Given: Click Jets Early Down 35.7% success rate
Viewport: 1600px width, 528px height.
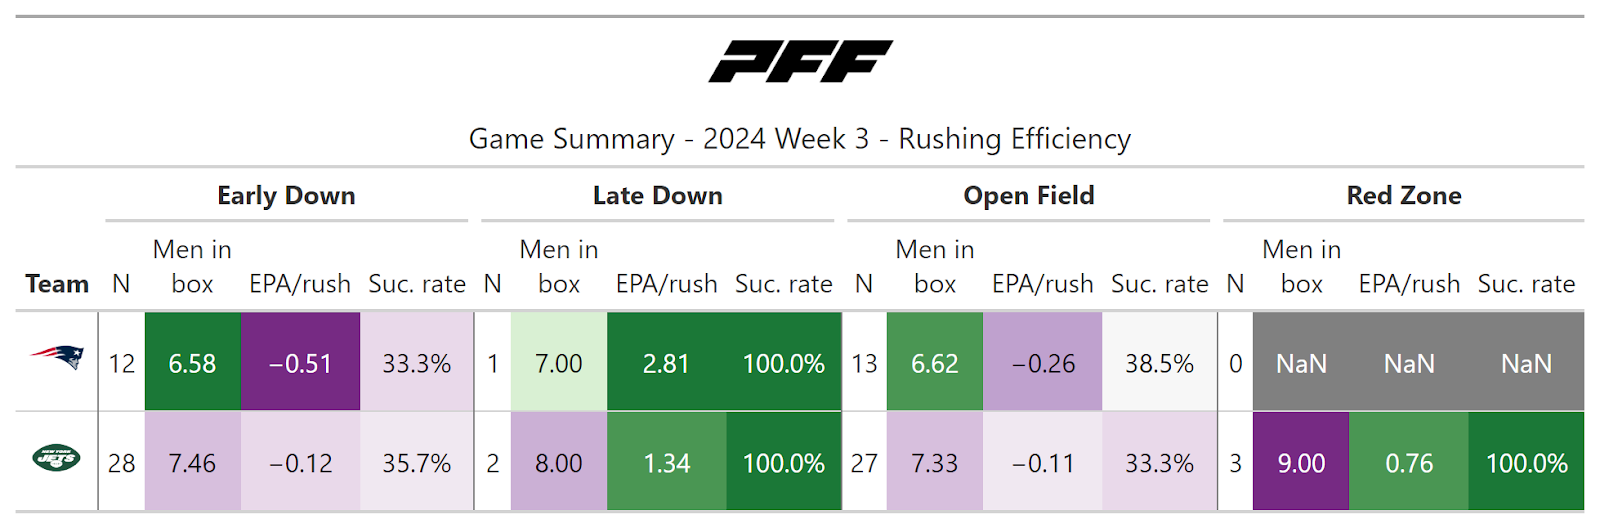Looking at the screenshot, I should click(416, 463).
